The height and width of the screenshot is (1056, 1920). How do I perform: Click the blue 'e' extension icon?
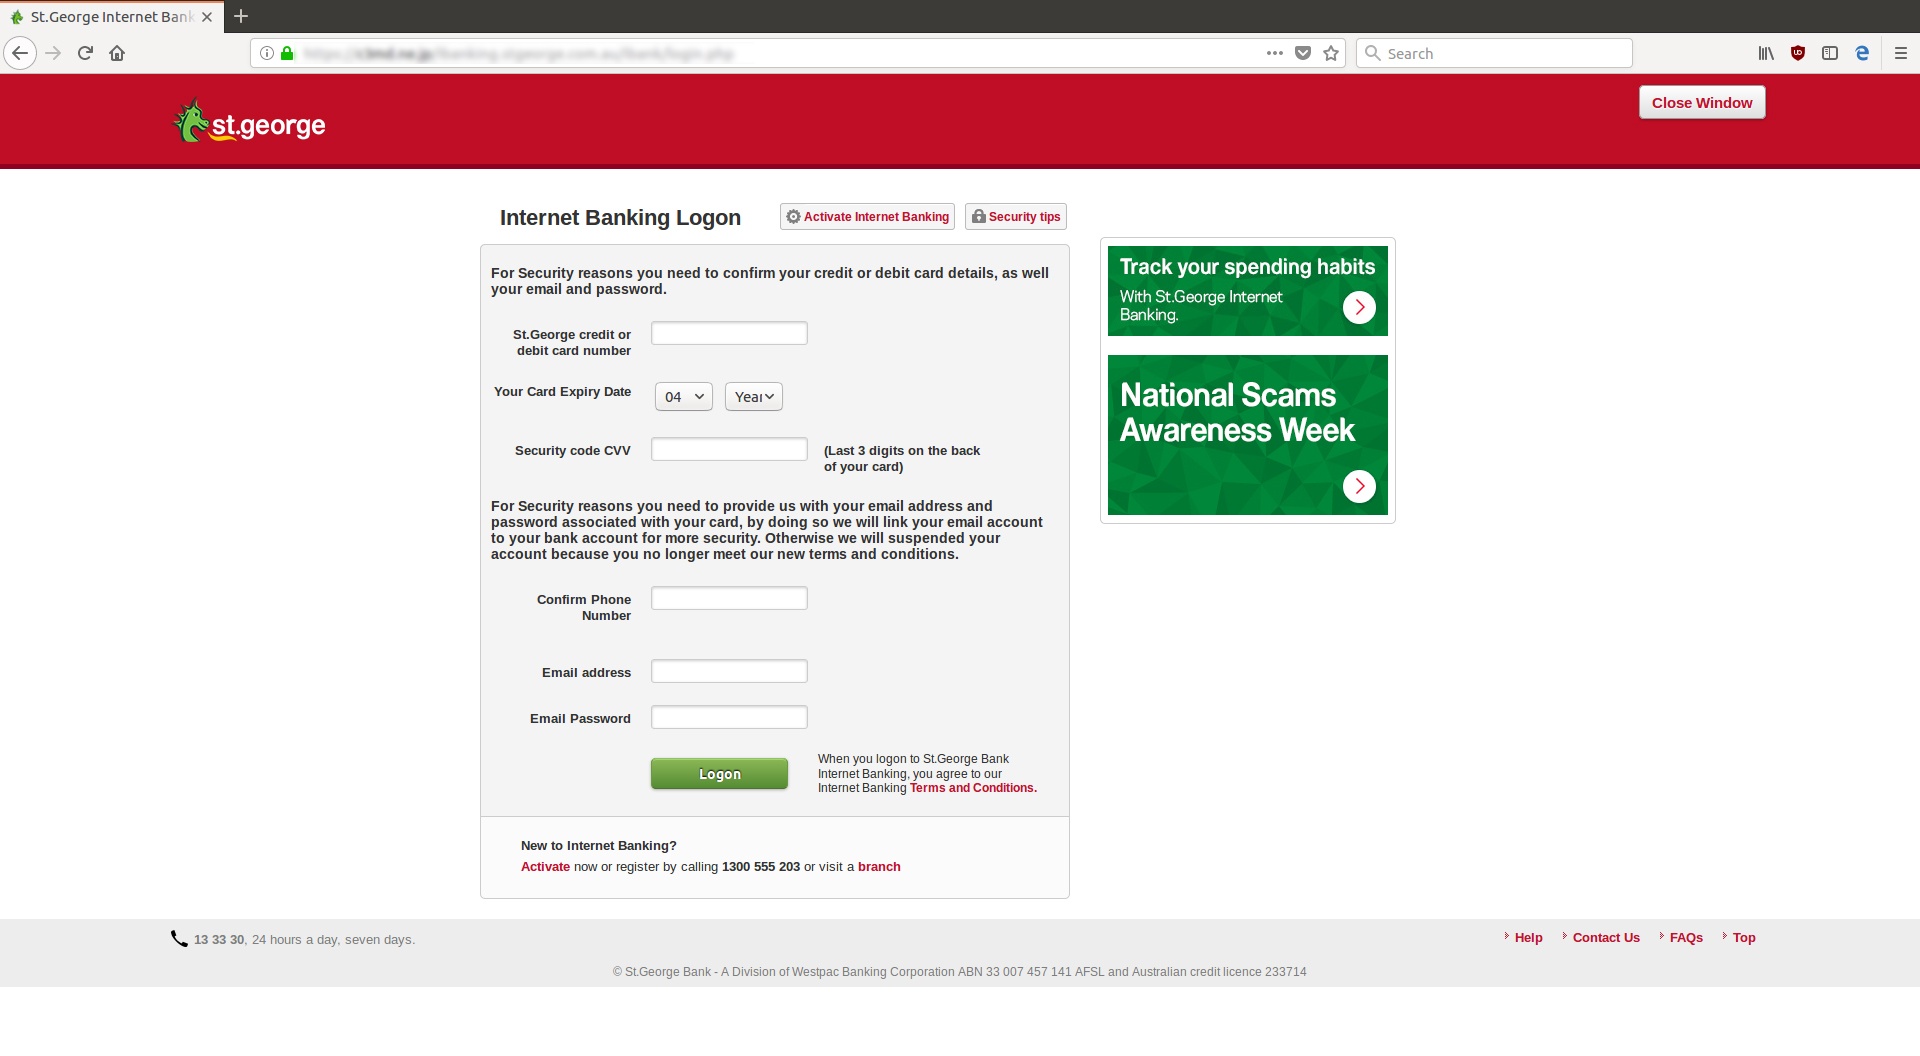[x=1862, y=53]
